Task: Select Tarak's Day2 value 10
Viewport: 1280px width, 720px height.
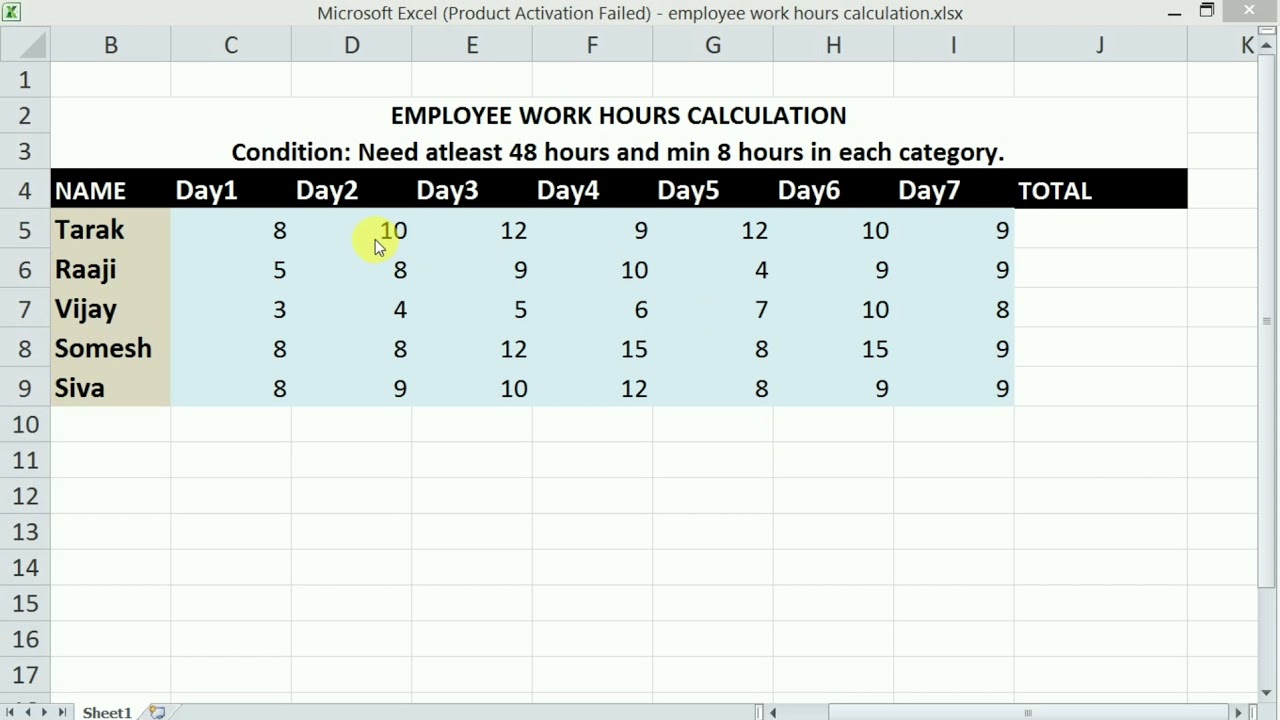Action: (352, 230)
